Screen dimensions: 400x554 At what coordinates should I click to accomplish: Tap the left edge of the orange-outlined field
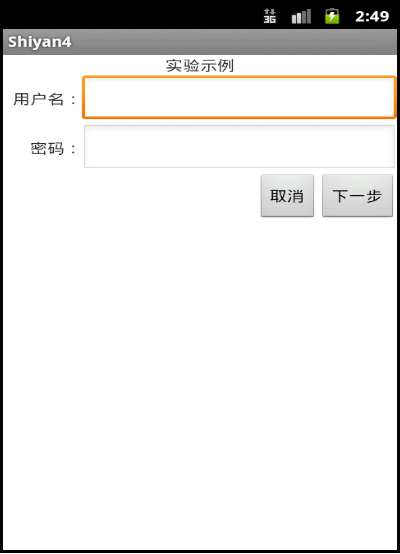[x=88, y=97]
